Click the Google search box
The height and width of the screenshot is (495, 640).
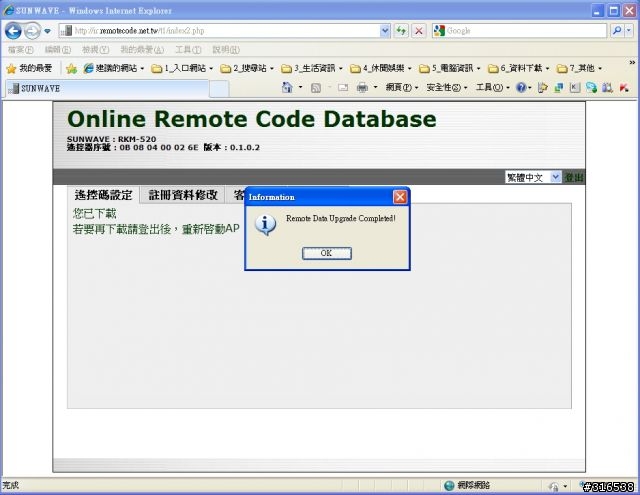[519, 31]
